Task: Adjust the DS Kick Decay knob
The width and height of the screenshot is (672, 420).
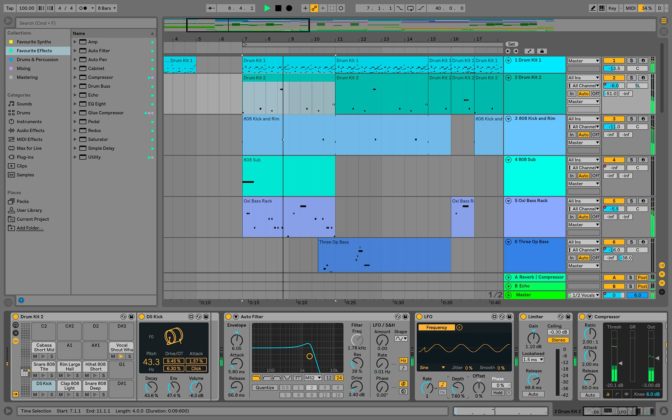Action: tap(151, 387)
